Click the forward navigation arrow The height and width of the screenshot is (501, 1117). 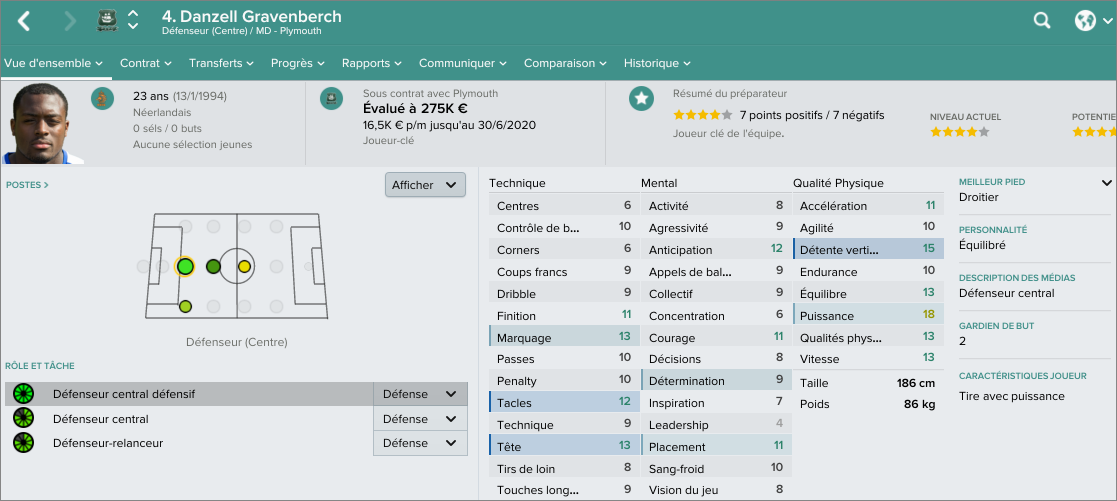(x=69, y=21)
